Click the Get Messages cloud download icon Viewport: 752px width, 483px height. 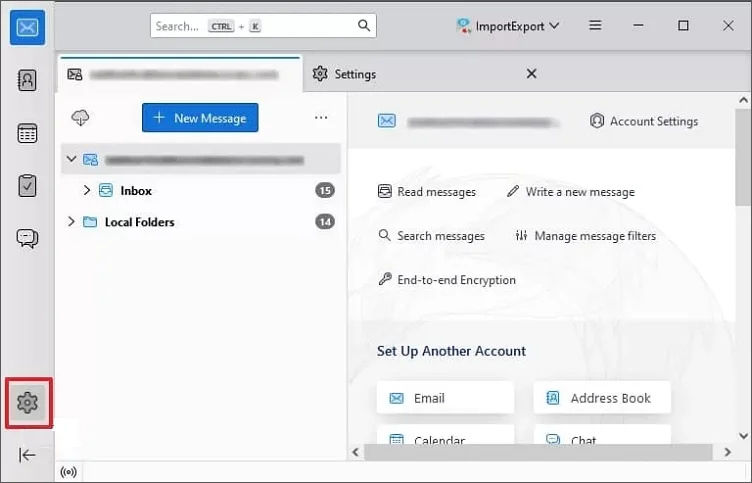pos(80,118)
